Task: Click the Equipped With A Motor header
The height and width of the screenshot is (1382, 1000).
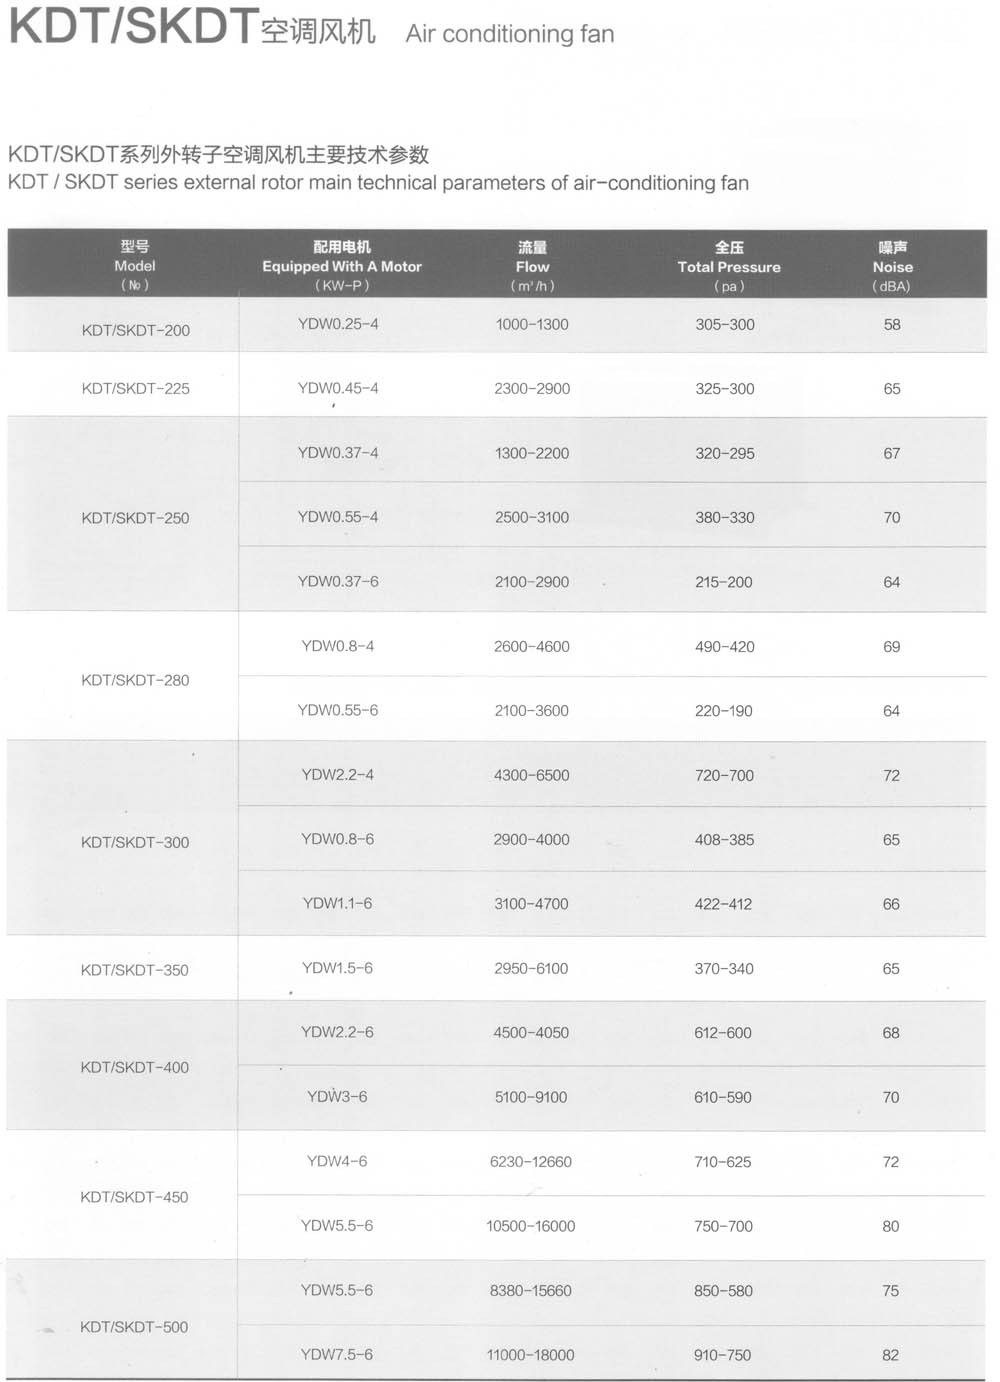Action: pos(342,266)
